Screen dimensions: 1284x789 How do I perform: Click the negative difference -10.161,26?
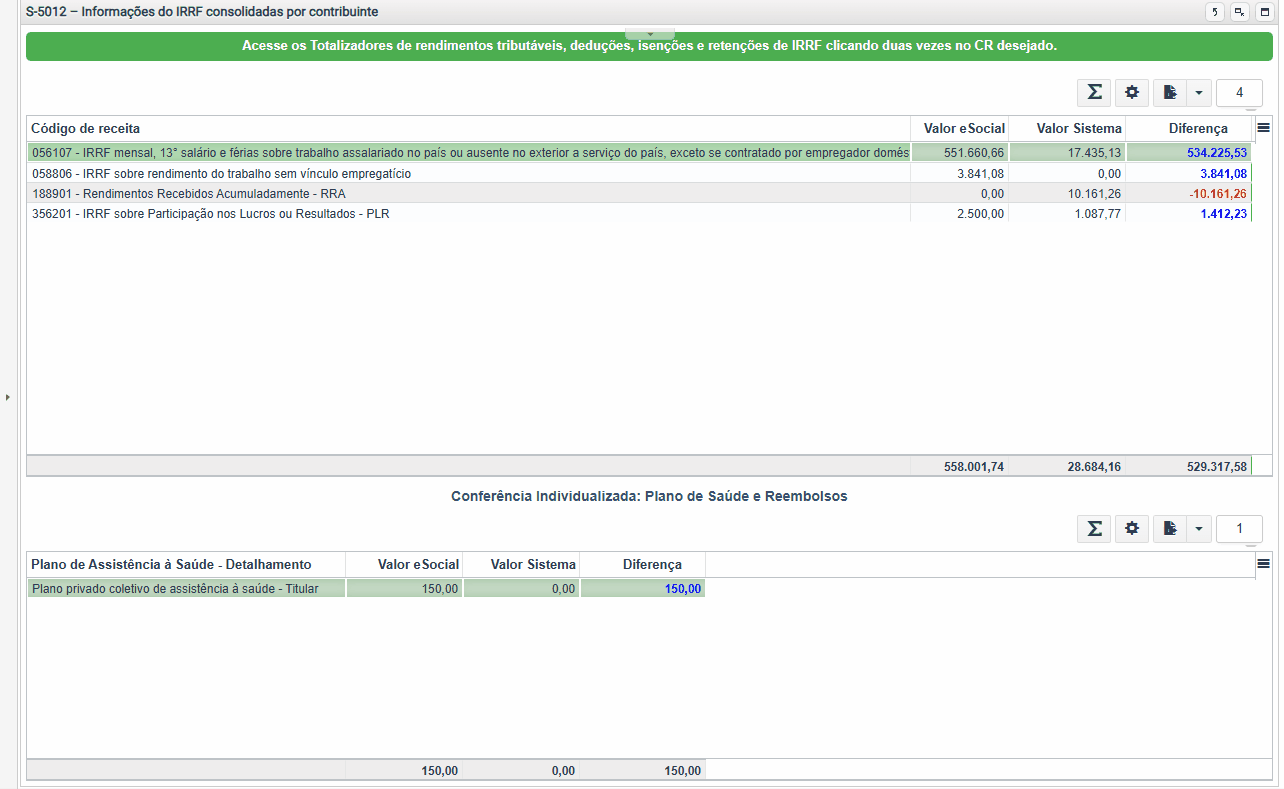[1218, 193]
